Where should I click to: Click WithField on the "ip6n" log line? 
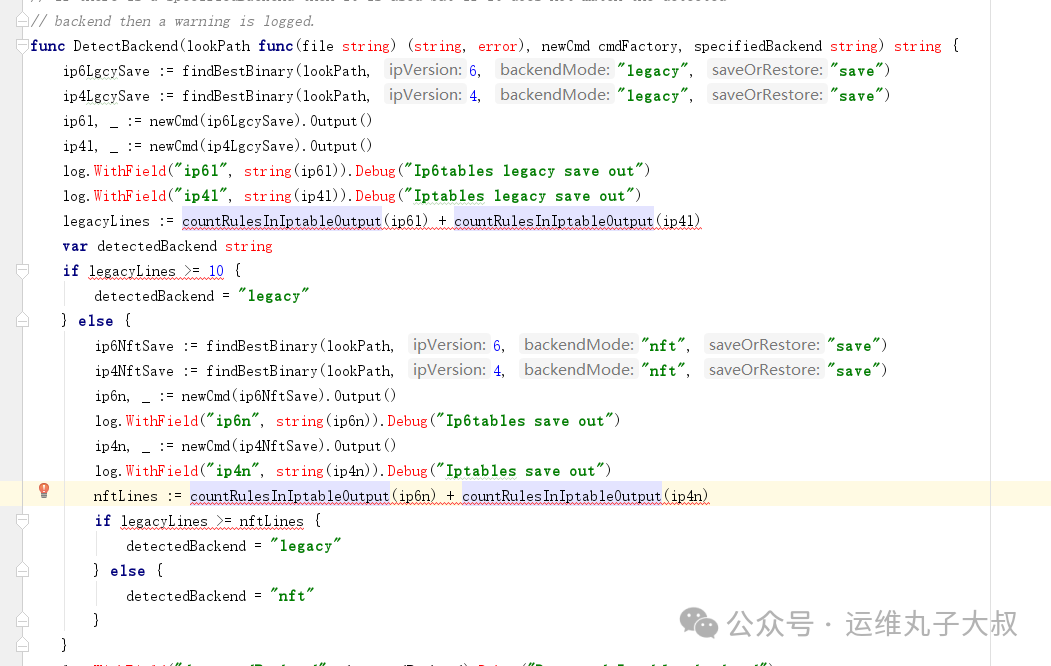point(162,421)
